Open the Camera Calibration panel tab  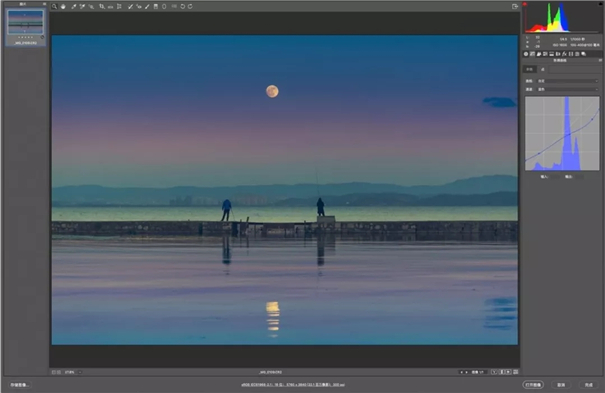[x=571, y=54]
